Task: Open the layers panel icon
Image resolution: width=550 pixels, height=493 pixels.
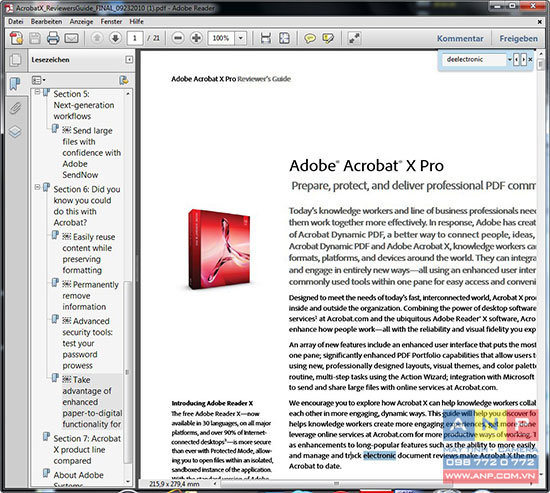Action: pos(15,132)
